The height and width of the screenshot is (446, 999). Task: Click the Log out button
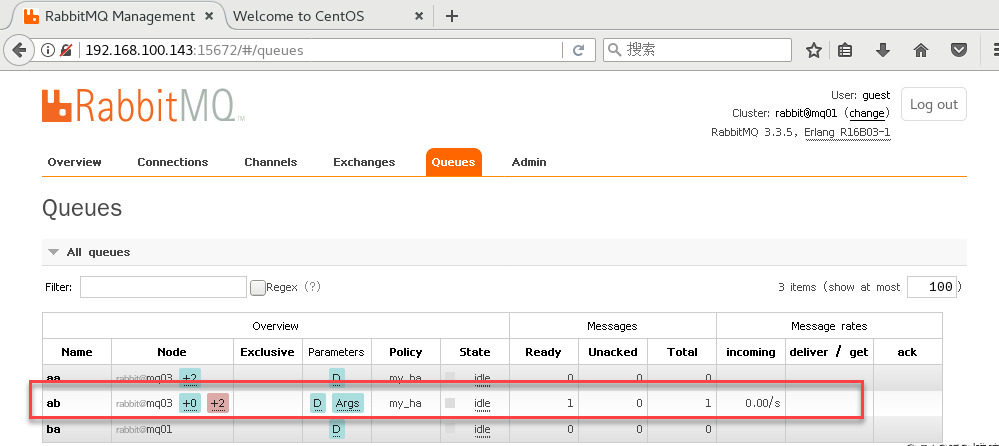coord(933,104)
